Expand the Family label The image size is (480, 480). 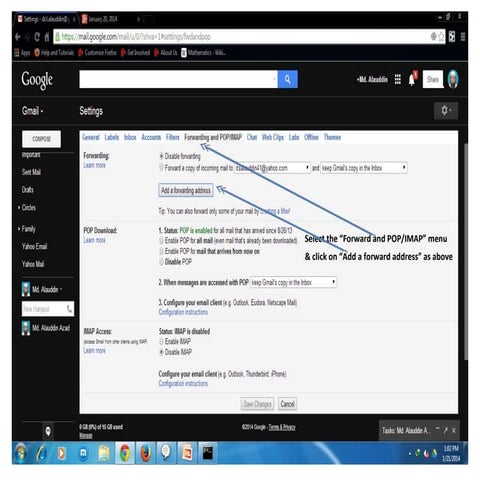19,229
